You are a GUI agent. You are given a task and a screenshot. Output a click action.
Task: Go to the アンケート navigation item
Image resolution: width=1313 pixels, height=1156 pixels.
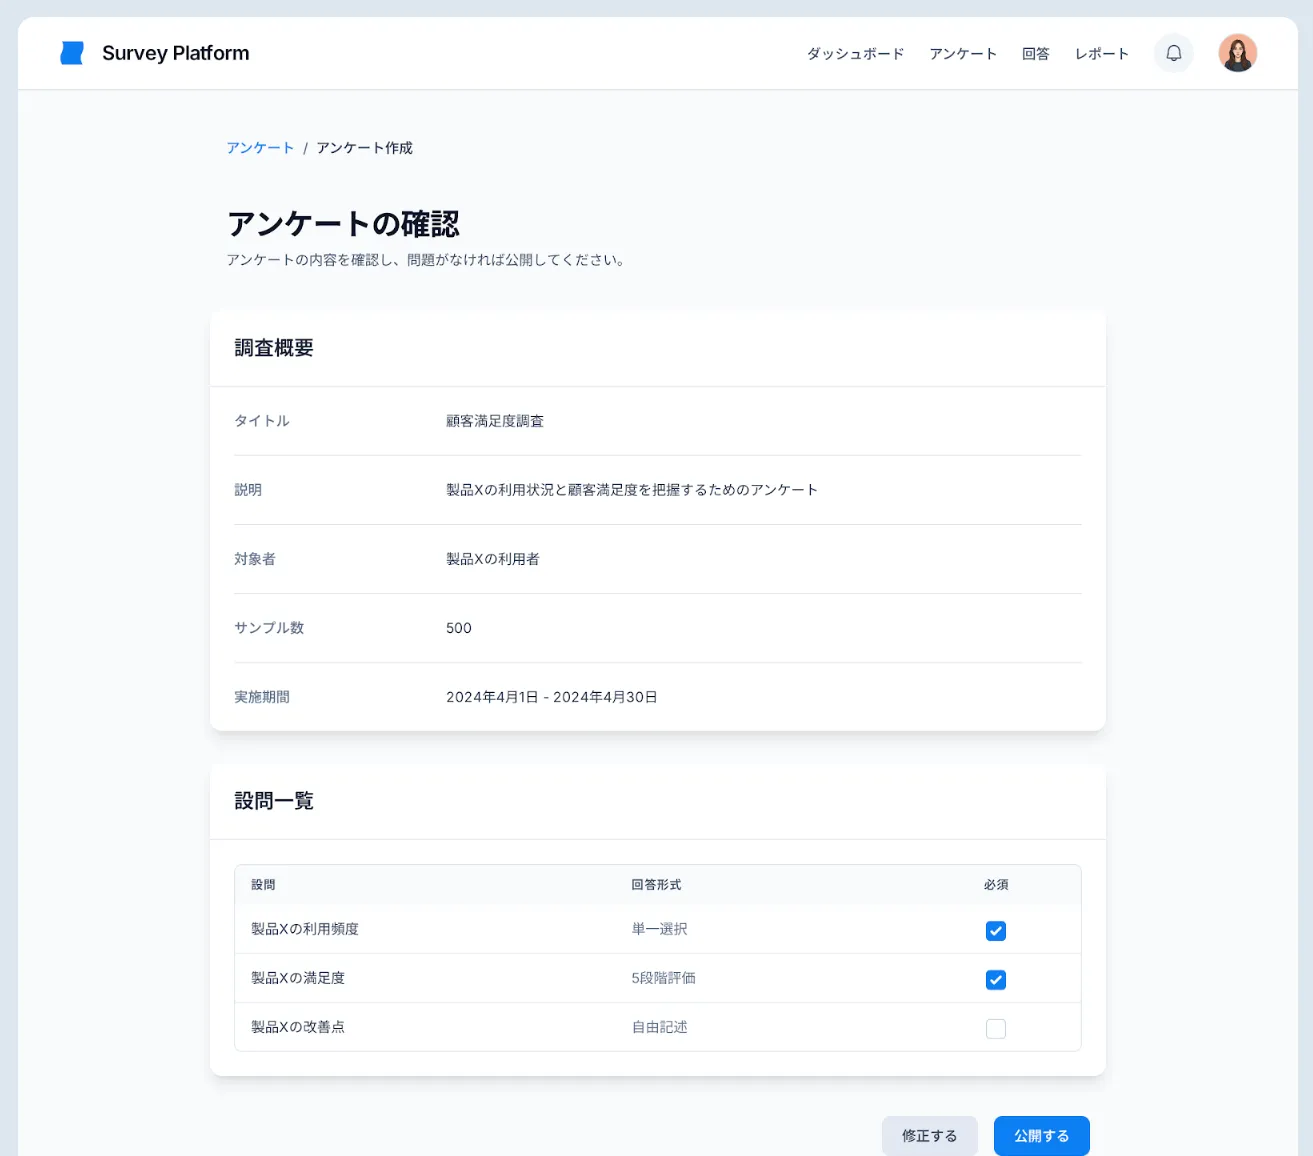coord(962,54)
